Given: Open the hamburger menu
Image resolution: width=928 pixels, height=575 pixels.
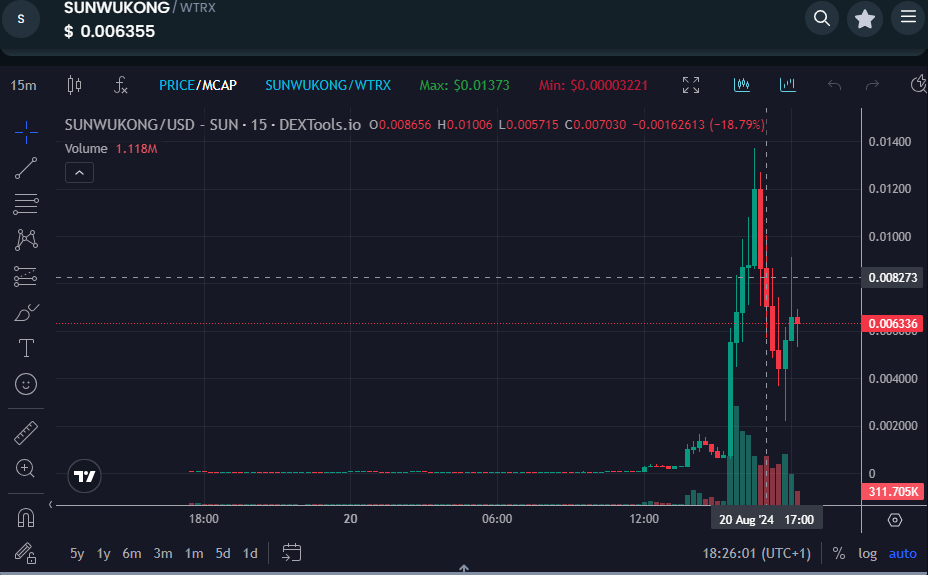Looking at the screenshot, I should [x=908, y=17].
